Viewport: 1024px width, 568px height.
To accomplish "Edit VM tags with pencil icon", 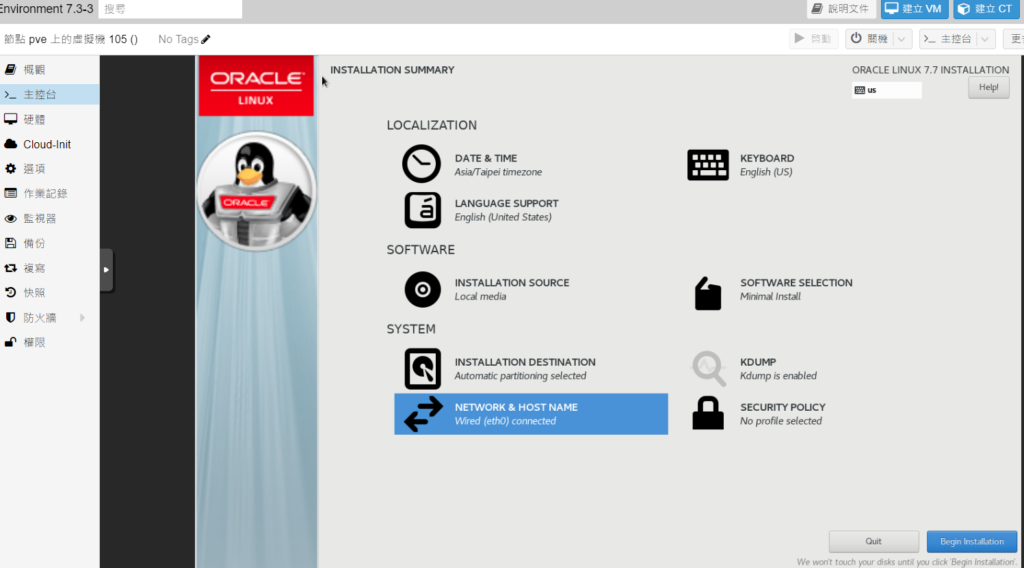I will coord(206,39).
